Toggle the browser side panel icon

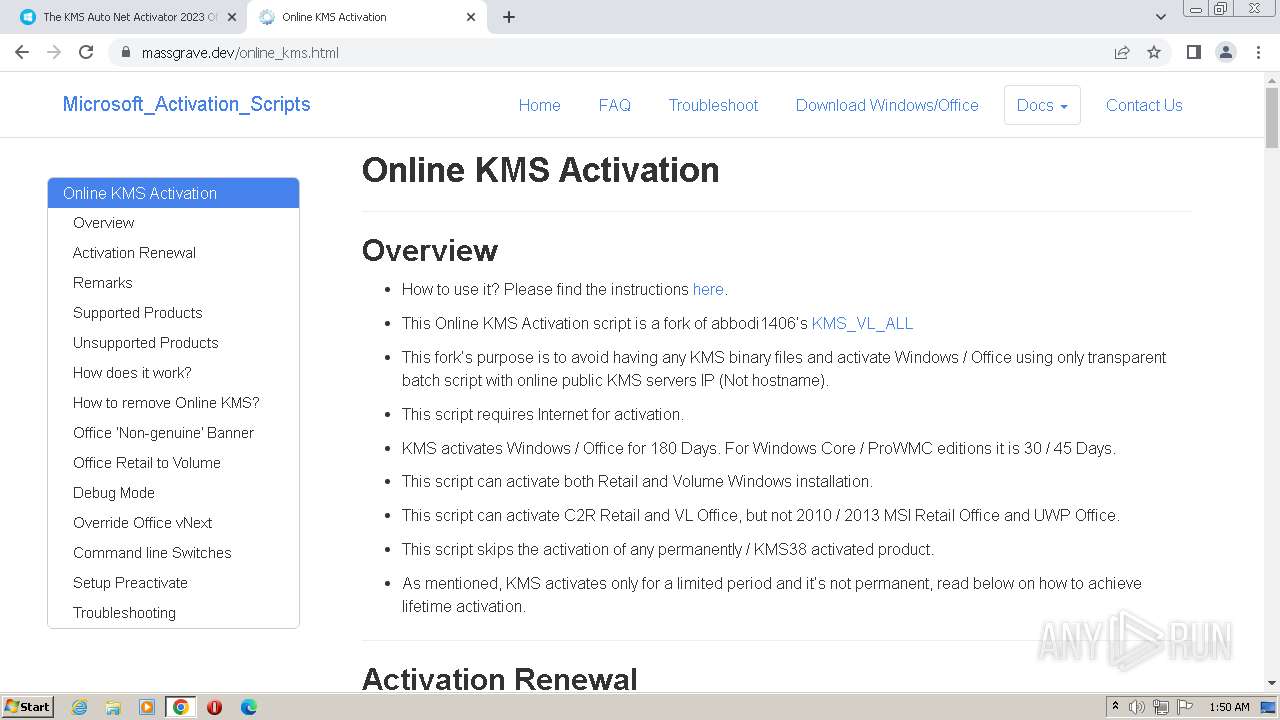coord(1193,52)
